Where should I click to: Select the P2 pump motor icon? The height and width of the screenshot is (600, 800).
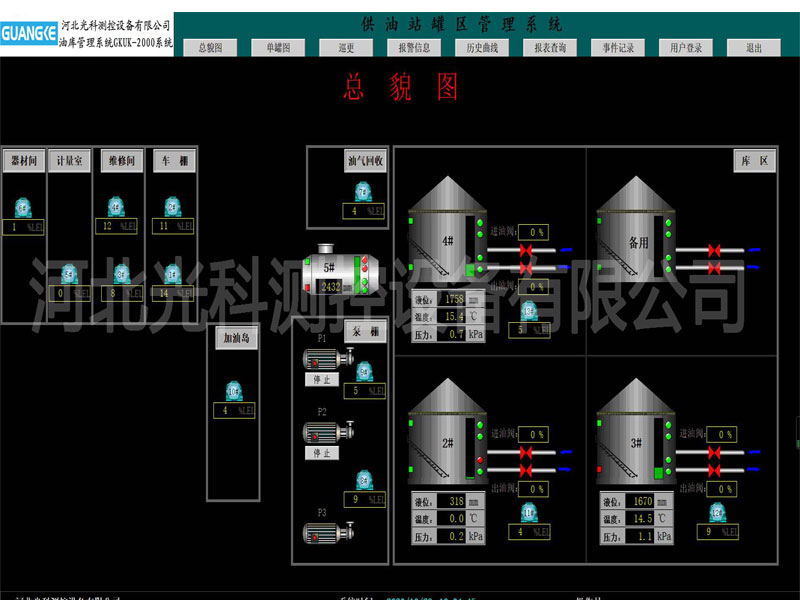[320, 432]
